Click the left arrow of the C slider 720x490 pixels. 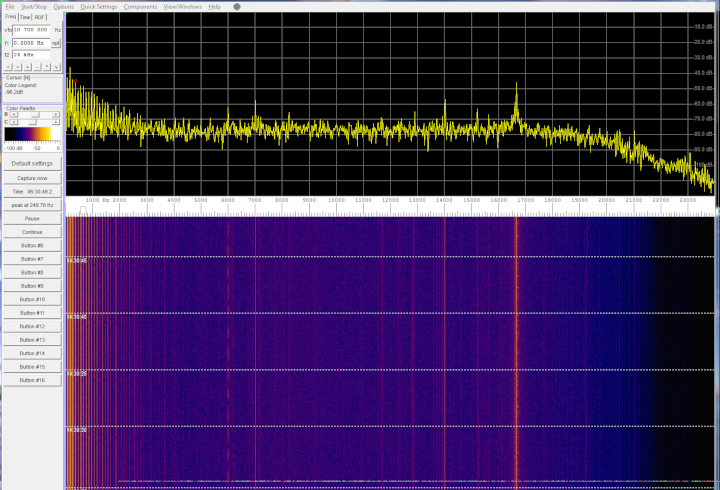(x=14, y=122)
